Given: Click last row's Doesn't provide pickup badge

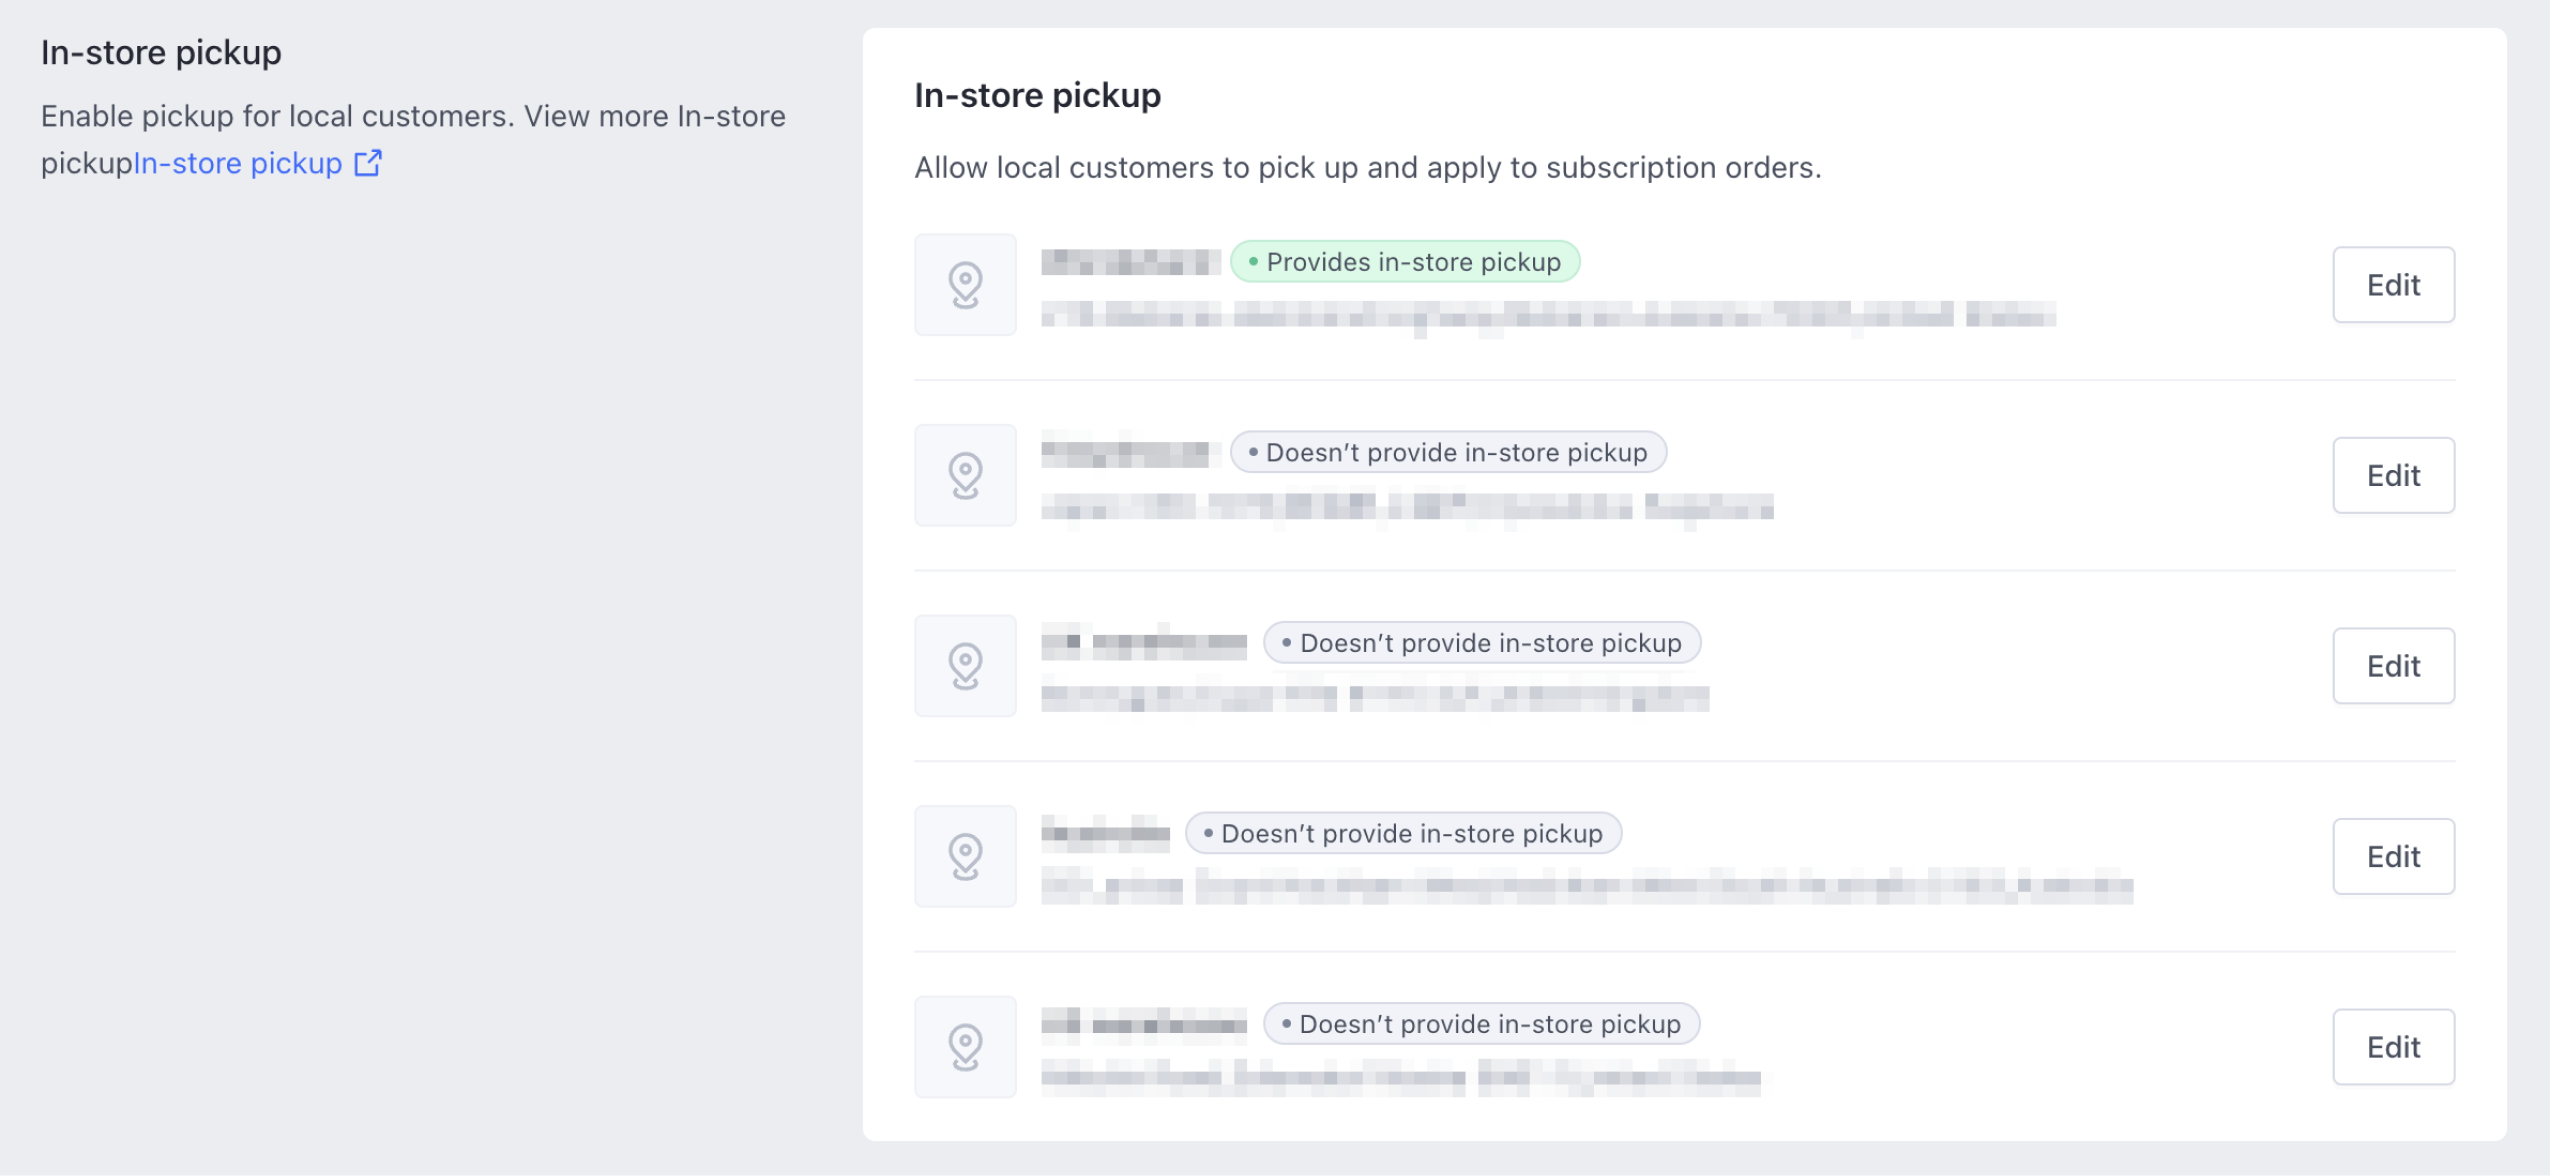Looking at the screenshot, I should (1480, 1024).
